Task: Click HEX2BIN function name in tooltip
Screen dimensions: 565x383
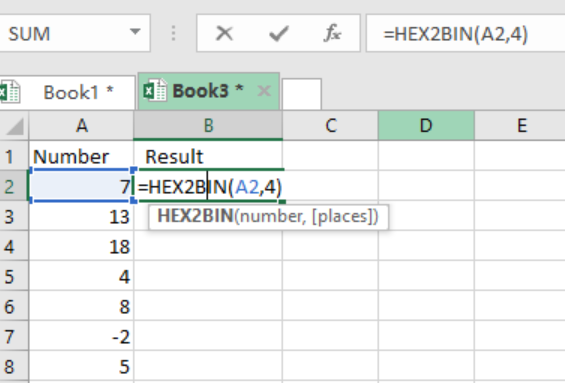Action: coord(195,216)
